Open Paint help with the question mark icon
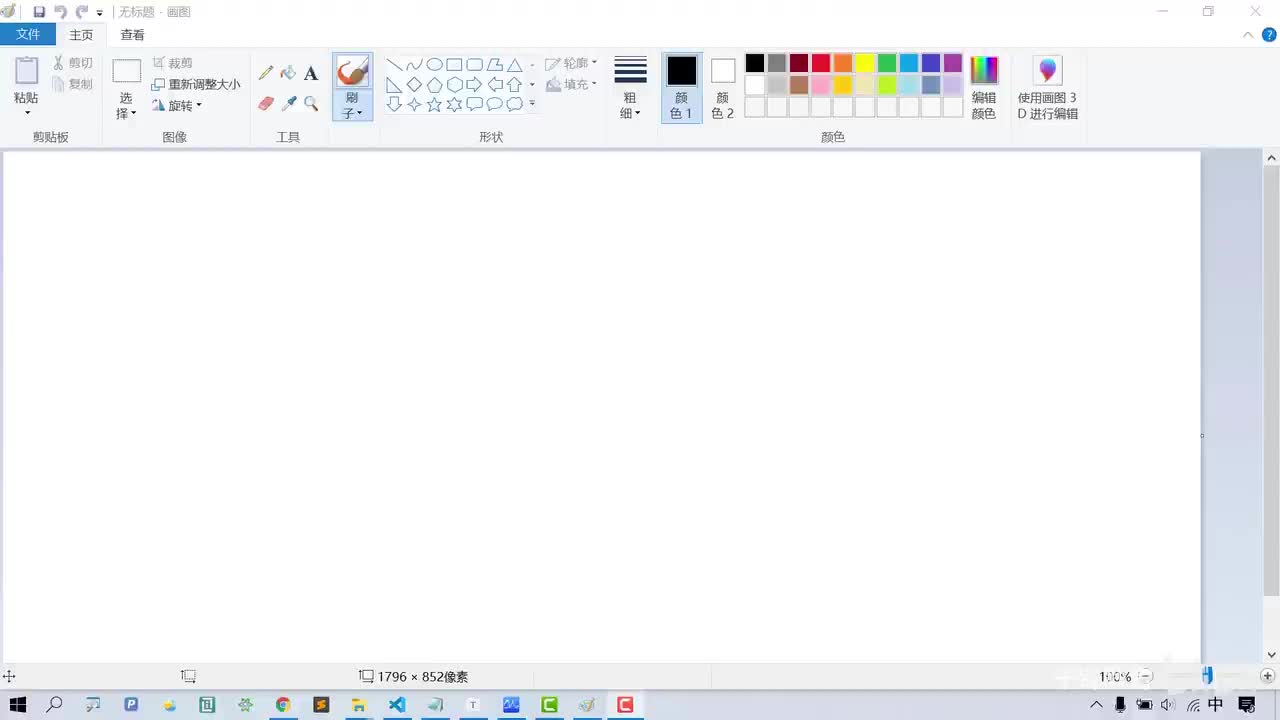Screen dimensions: 1280x720 pyautogui.click(x=1269, y=35)
